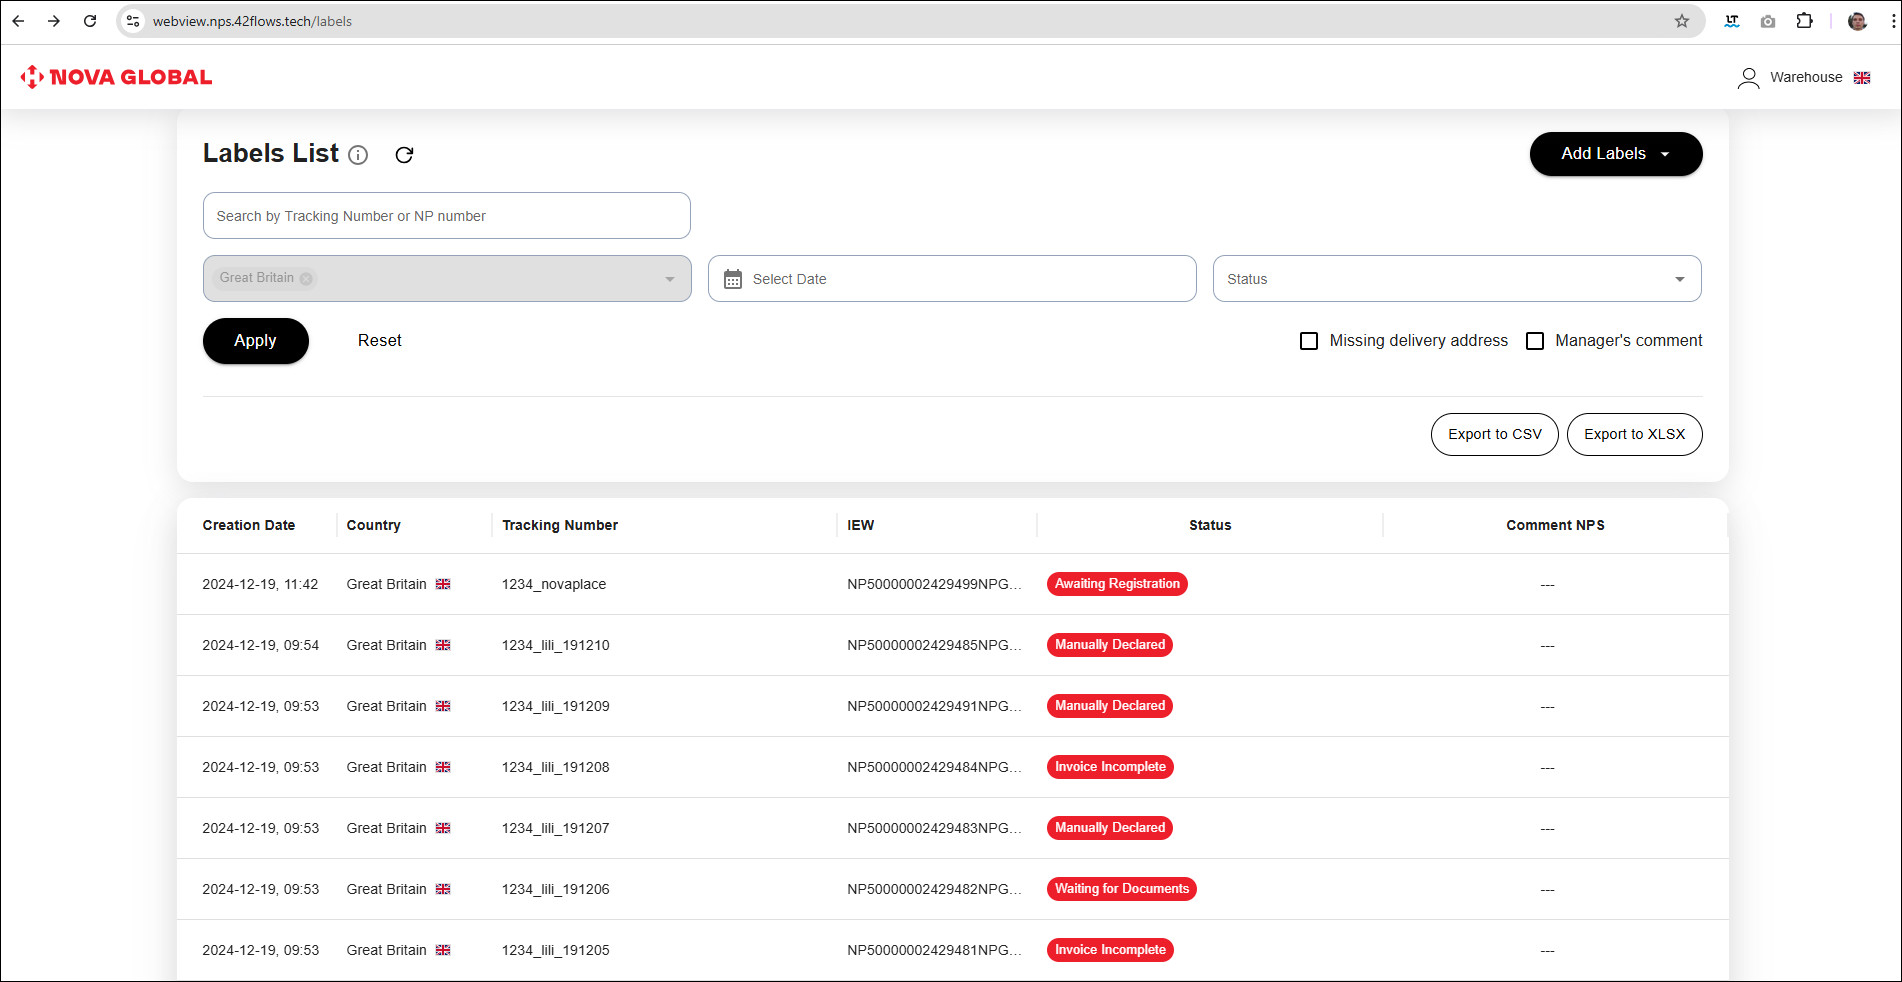The height and width of the screenshot is (982, 1902).
Task: Reset all filters
Action: click(x=380, y=341)
